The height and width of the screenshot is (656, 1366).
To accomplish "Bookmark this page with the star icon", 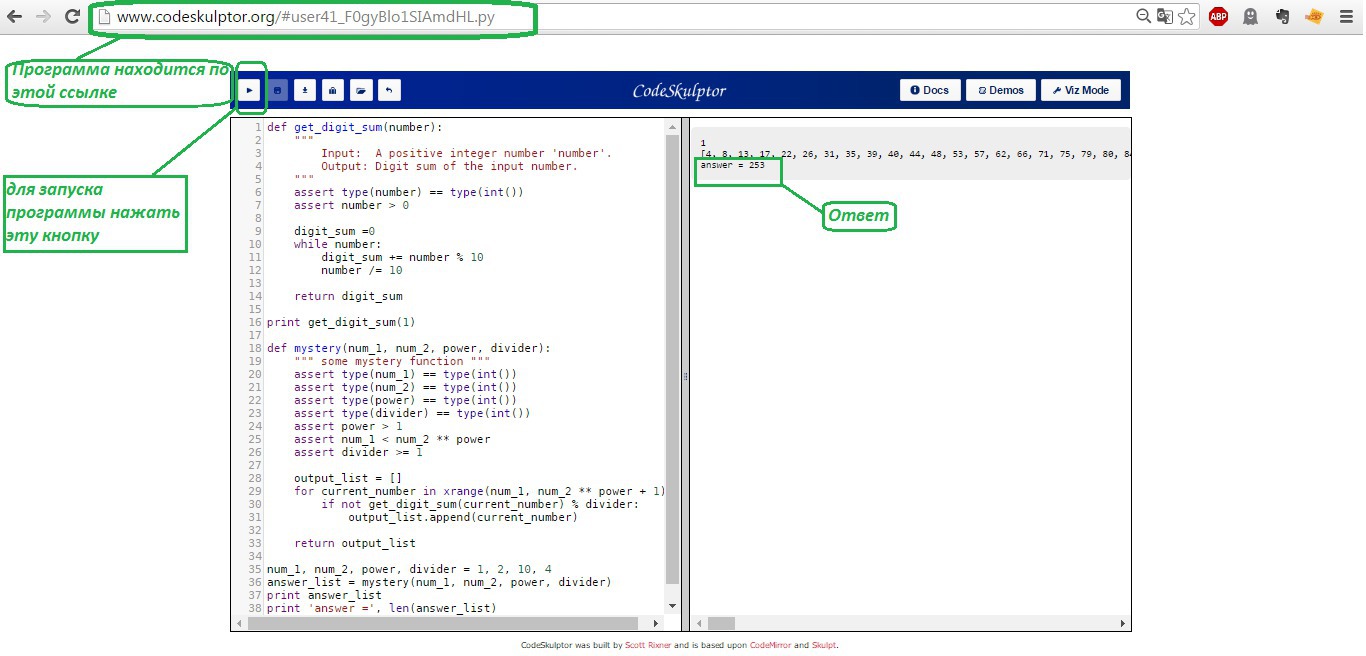I will pos(1187,16).
